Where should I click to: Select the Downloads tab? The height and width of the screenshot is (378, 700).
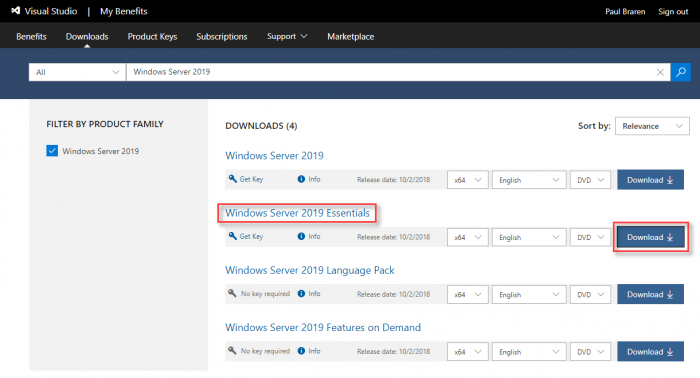click(x=87, y=37)
